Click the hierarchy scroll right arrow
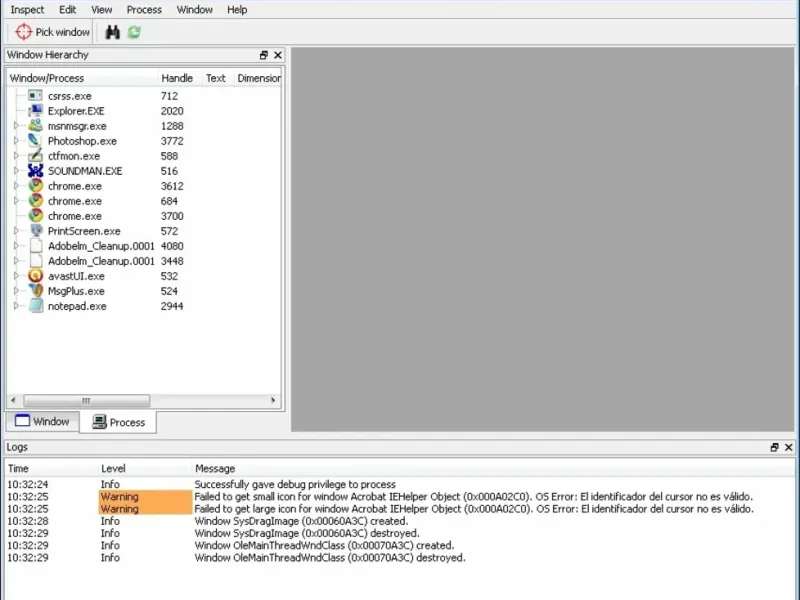 point(273,401)
